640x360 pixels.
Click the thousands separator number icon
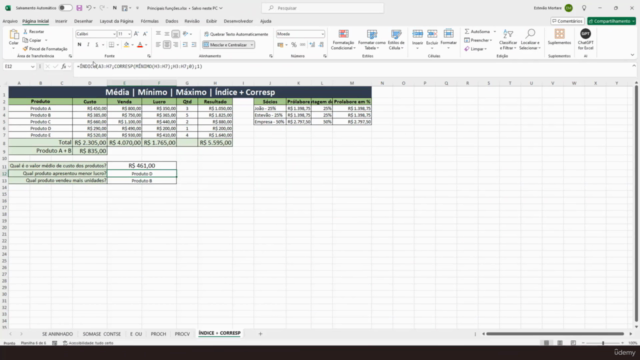(x=302, y=44)
